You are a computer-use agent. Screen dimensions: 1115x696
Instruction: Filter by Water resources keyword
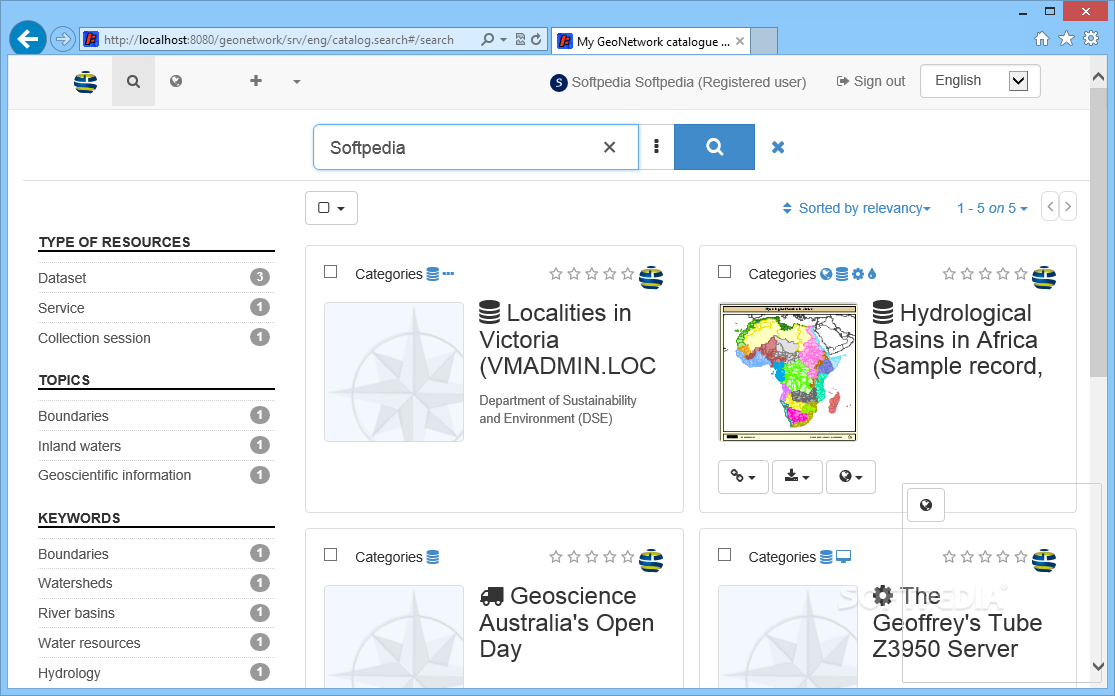(x=155, y=643)
